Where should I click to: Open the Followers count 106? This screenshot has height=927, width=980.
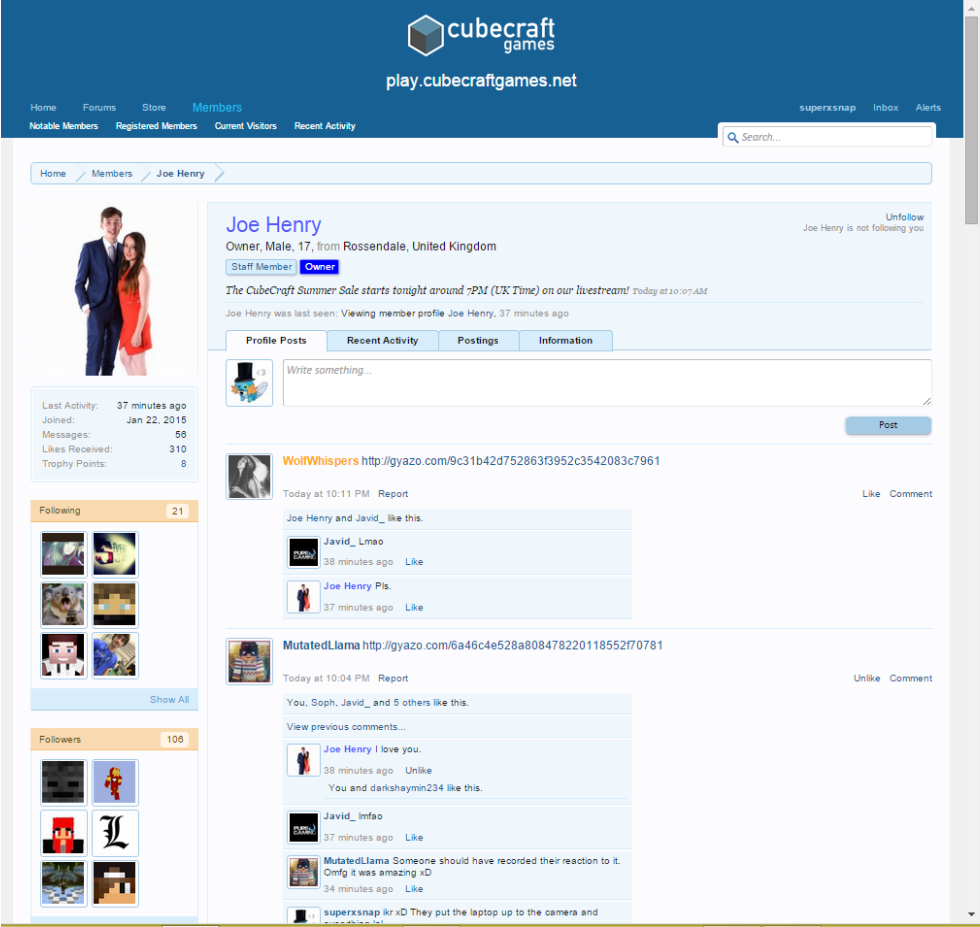175,739
